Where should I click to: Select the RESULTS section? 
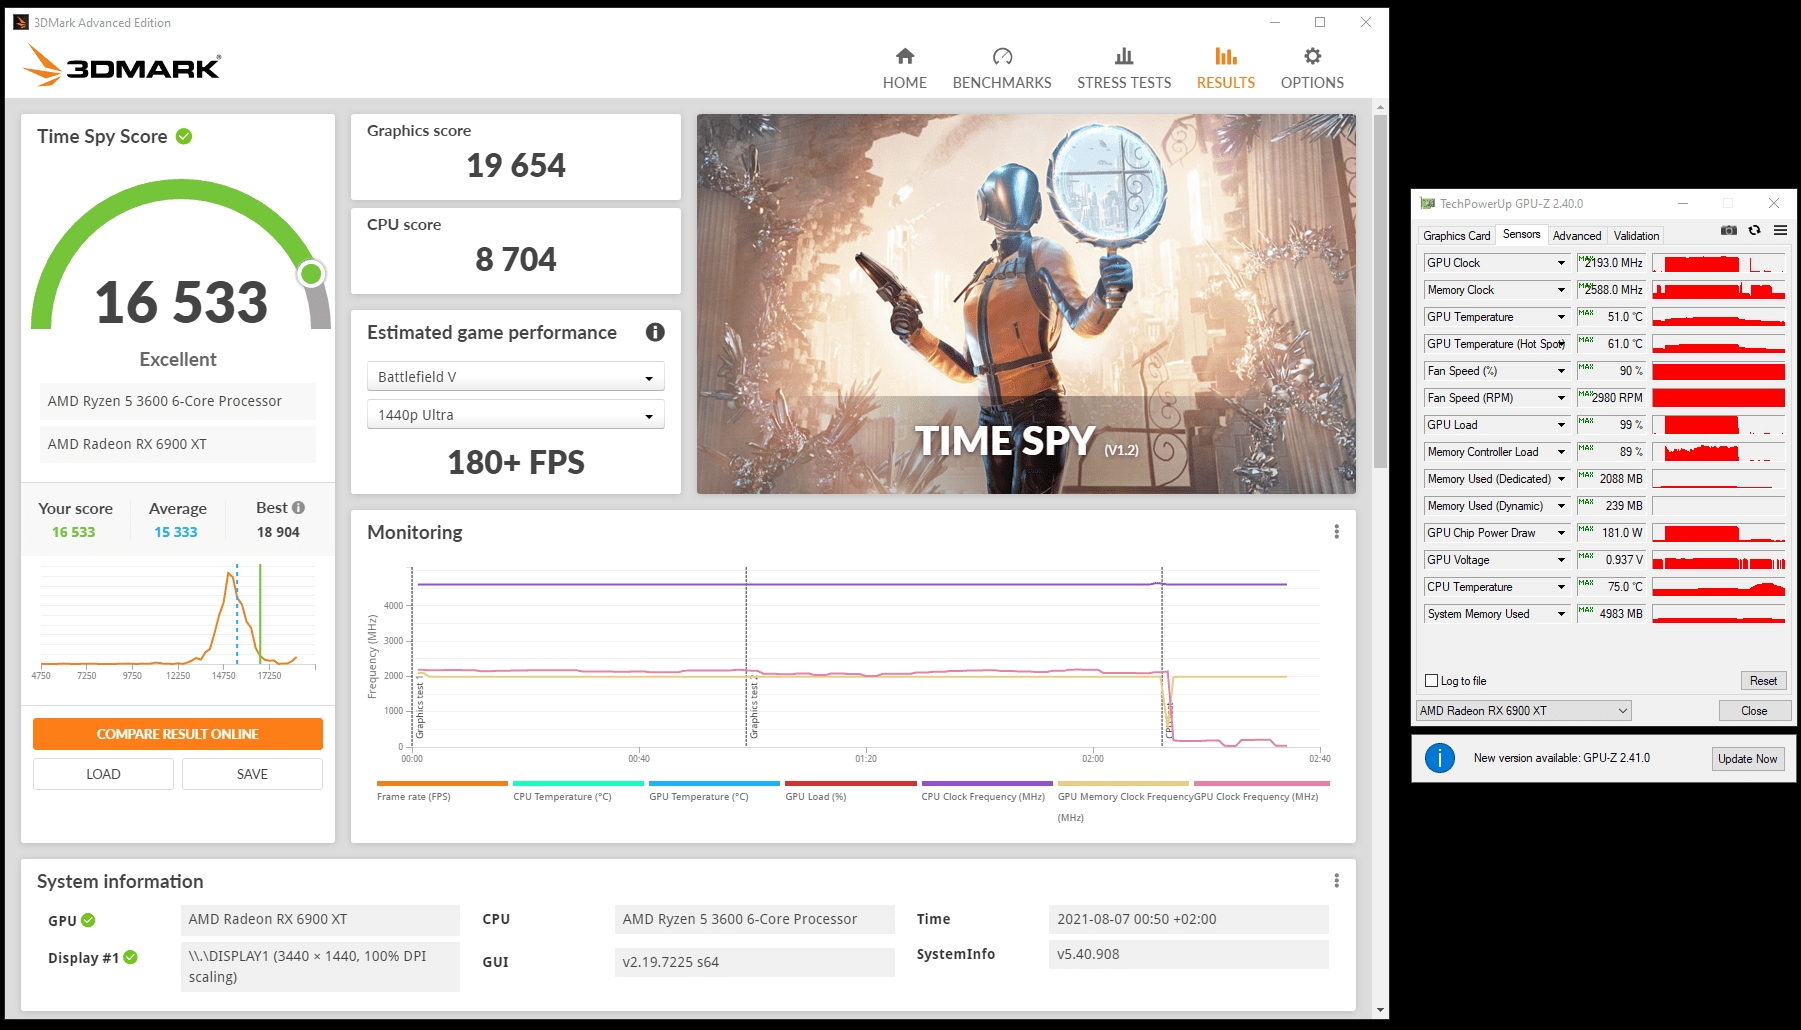coord(1226,69)
